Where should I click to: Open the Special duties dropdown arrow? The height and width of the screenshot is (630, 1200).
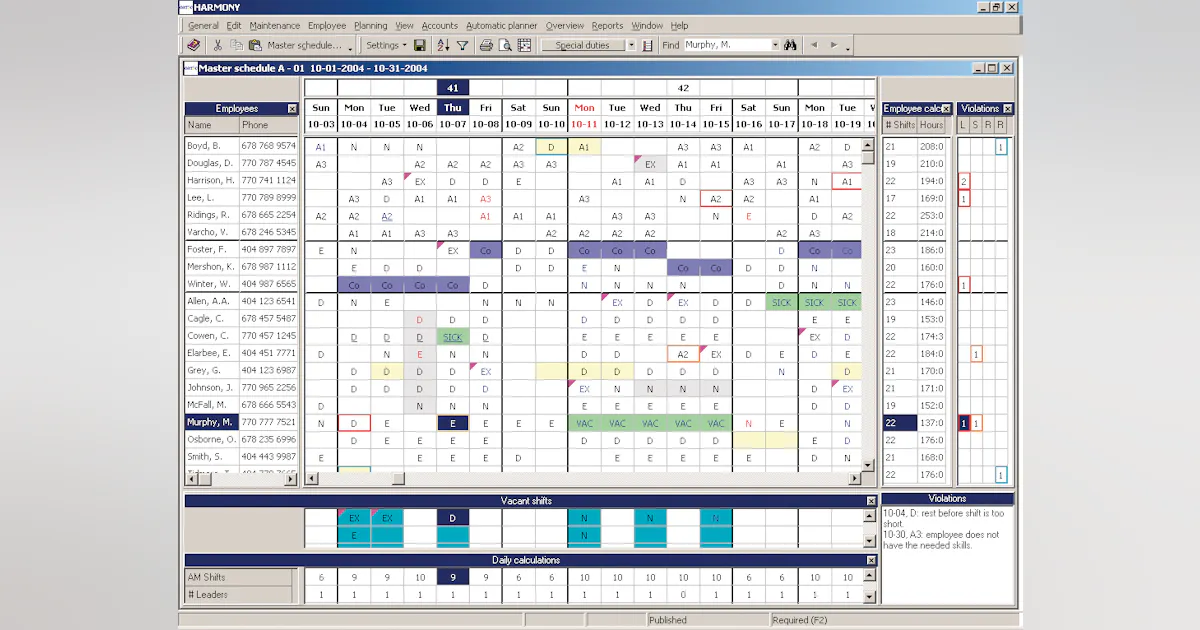[631, 45]
